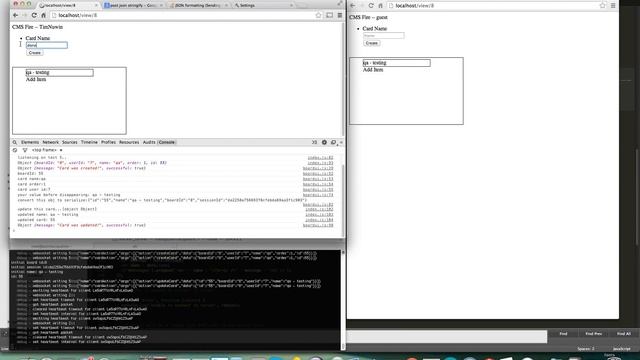Open the top frame context dropdown
640x360 pixels.
(x=47, y=150)
